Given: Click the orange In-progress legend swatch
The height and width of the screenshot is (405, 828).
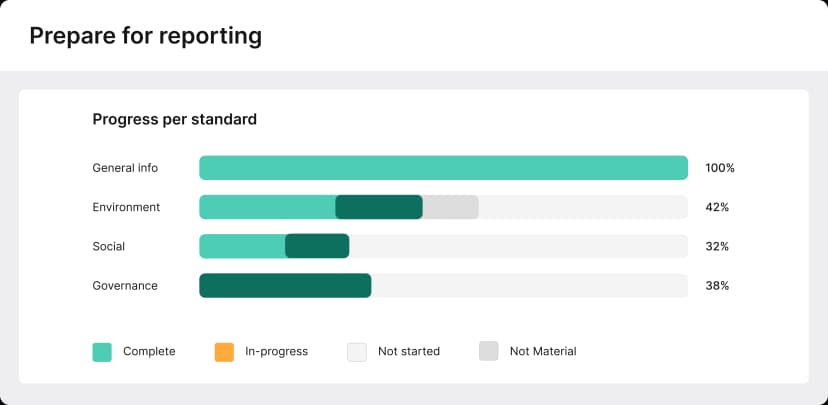Looking at the screenshot, I should [x=224, y=351].
